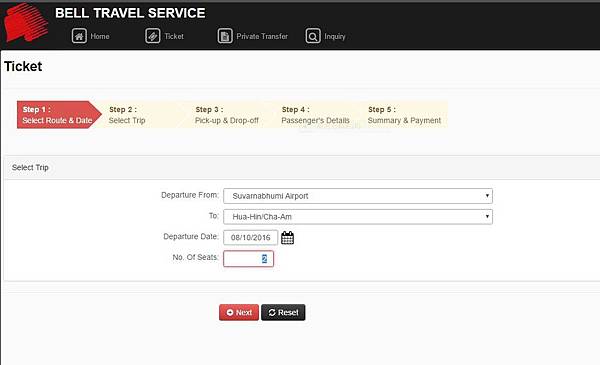
Task: Expand the Departure From dropdown
Action: (358, 196)
